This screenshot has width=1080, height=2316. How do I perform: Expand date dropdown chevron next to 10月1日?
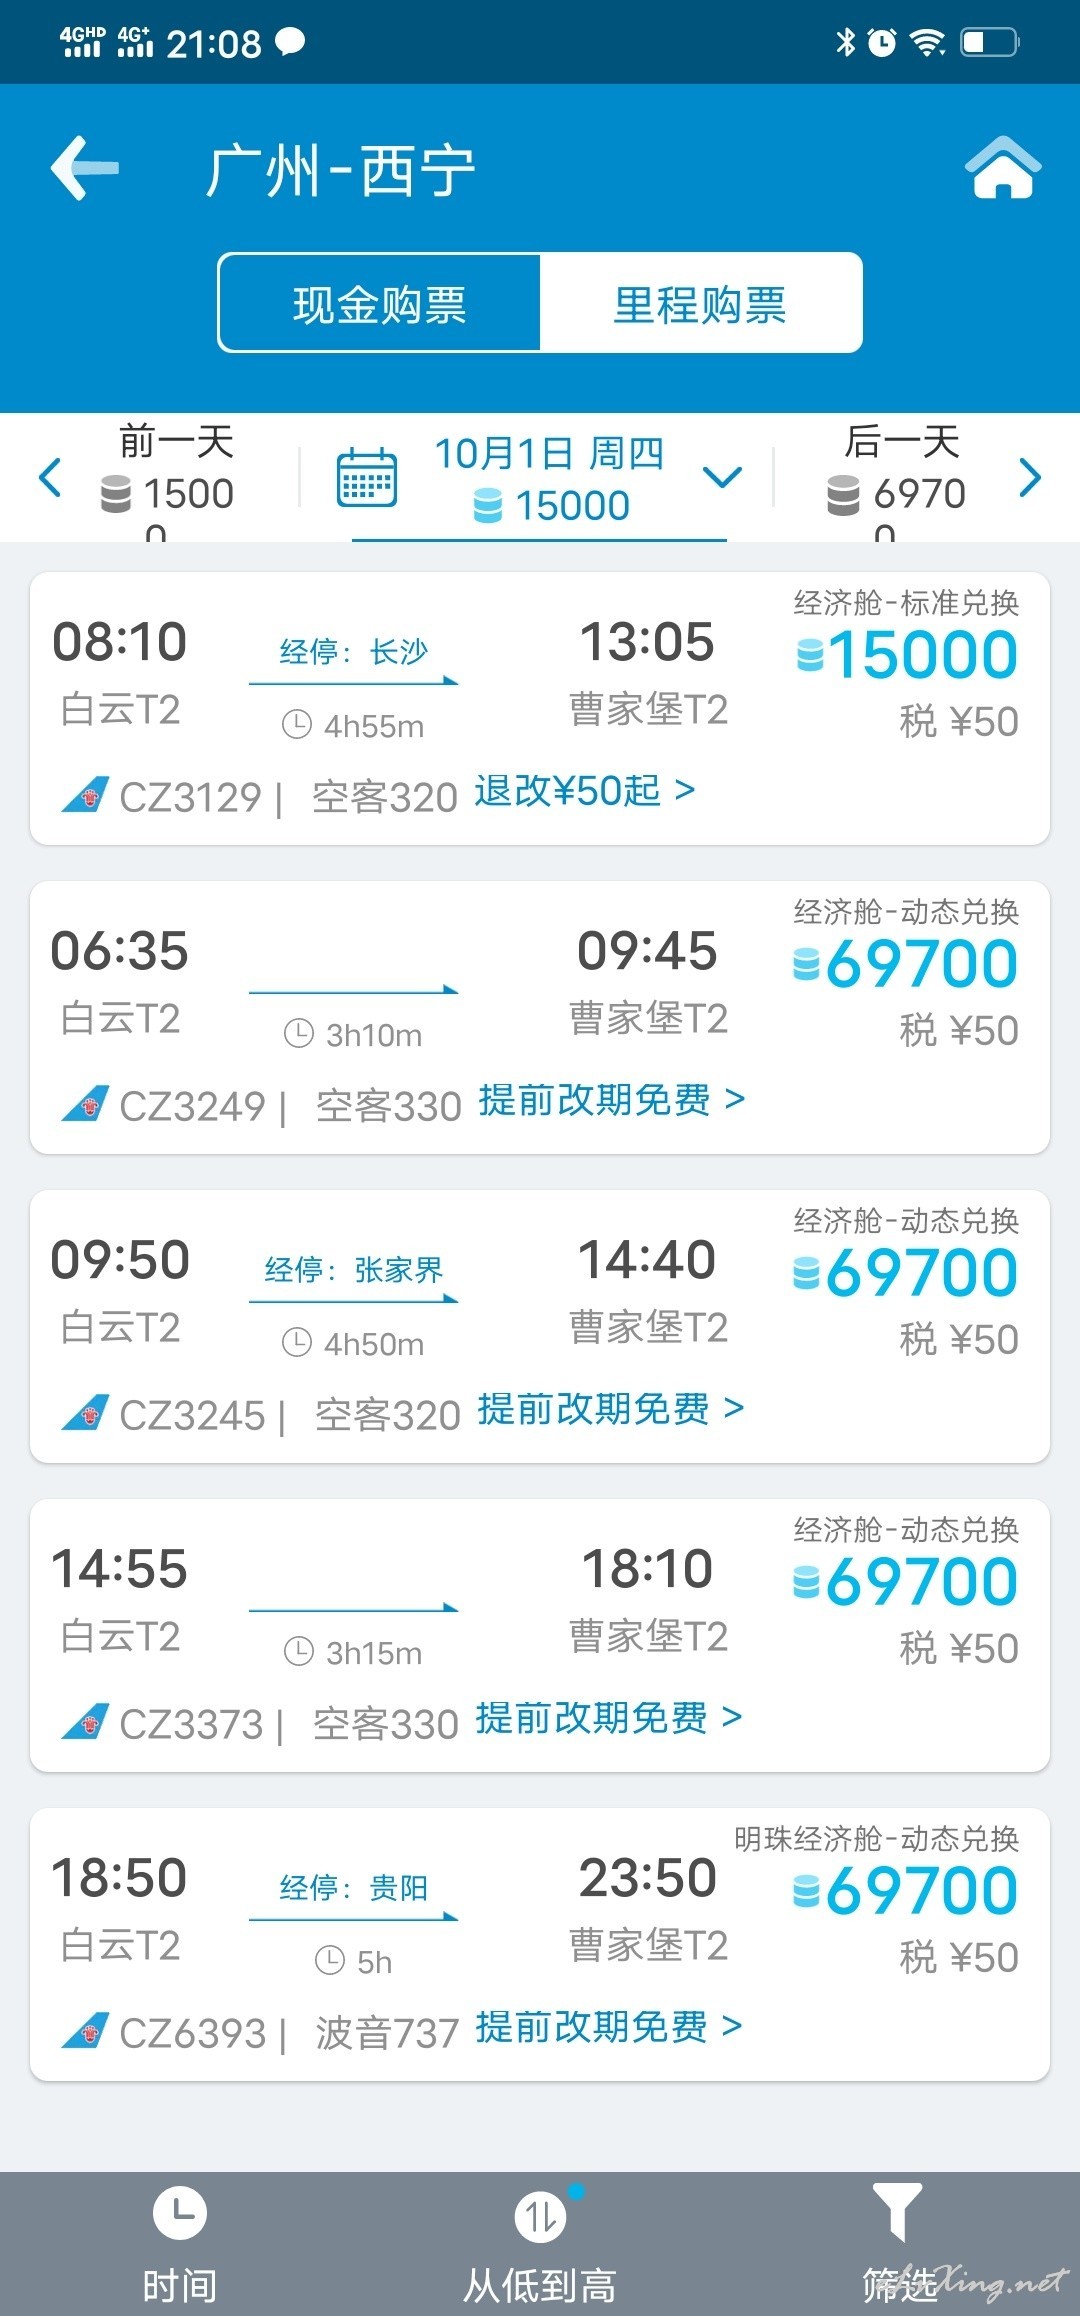coord(722,477)
